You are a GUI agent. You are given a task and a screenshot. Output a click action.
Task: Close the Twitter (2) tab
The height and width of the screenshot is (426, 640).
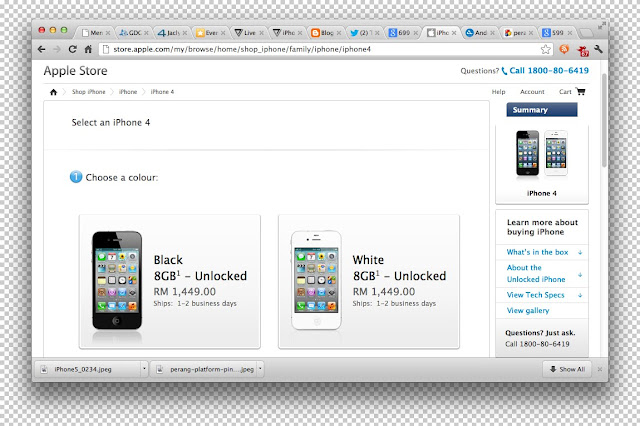click(x=377, y=33)
